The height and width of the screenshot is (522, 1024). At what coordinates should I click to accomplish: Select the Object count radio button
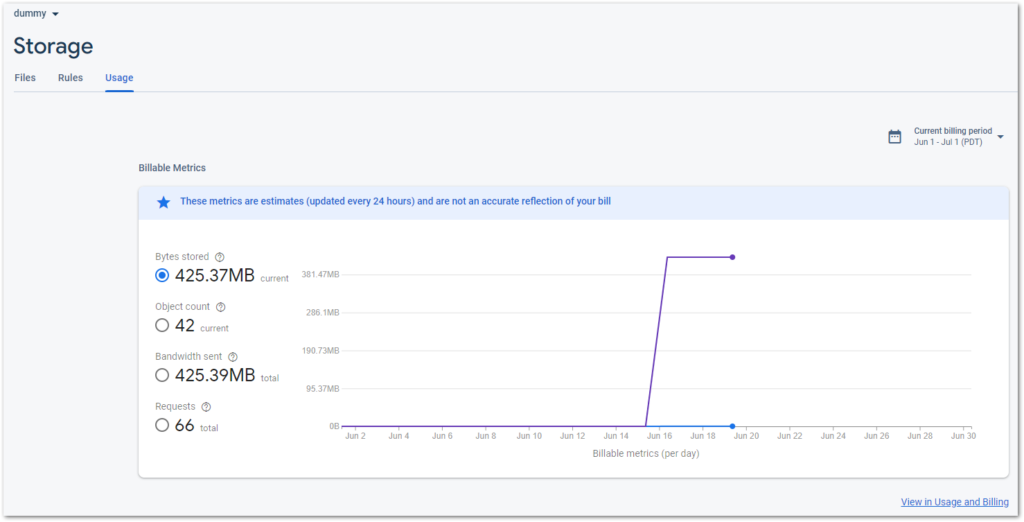pyautogui.click(x=162, y=325)
